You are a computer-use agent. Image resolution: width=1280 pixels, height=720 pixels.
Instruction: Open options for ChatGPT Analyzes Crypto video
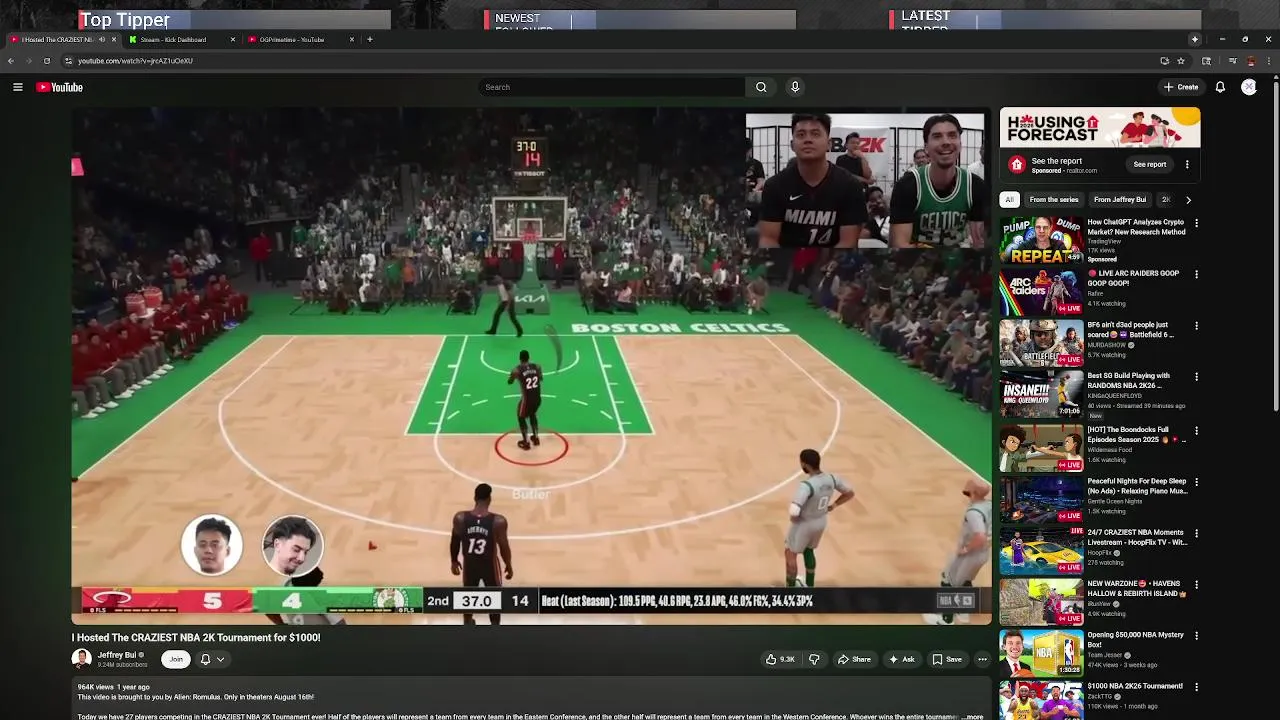[x=1196, y=223]
